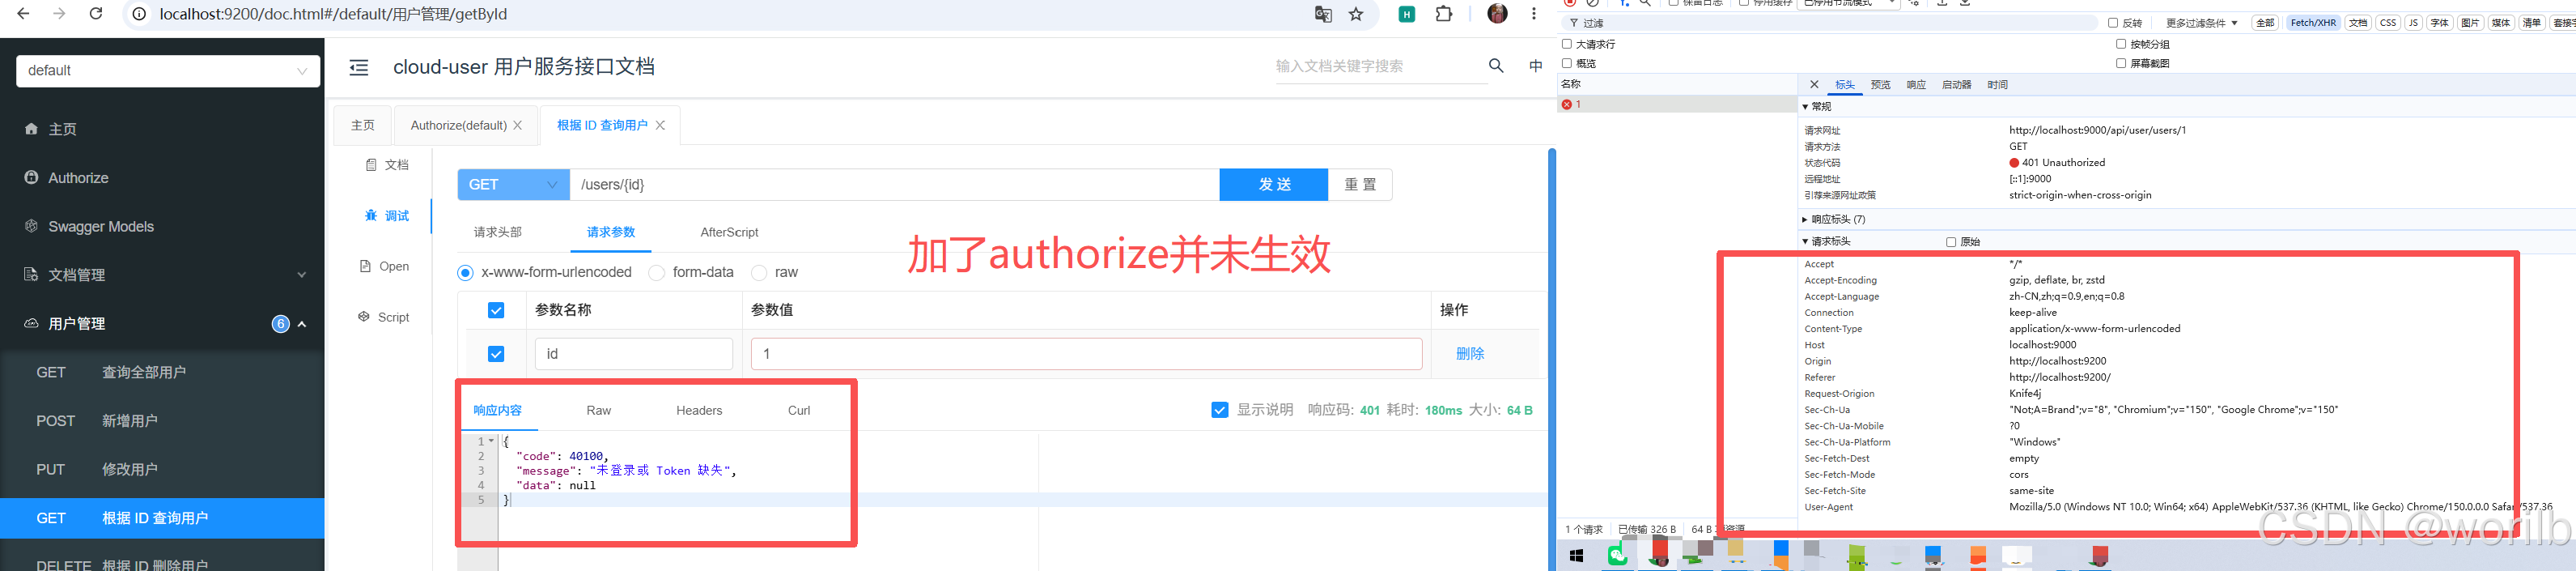The image size is (2576, 571).
Task: Uncheck the id parameter row checkbox
Action: coord(496,354)
